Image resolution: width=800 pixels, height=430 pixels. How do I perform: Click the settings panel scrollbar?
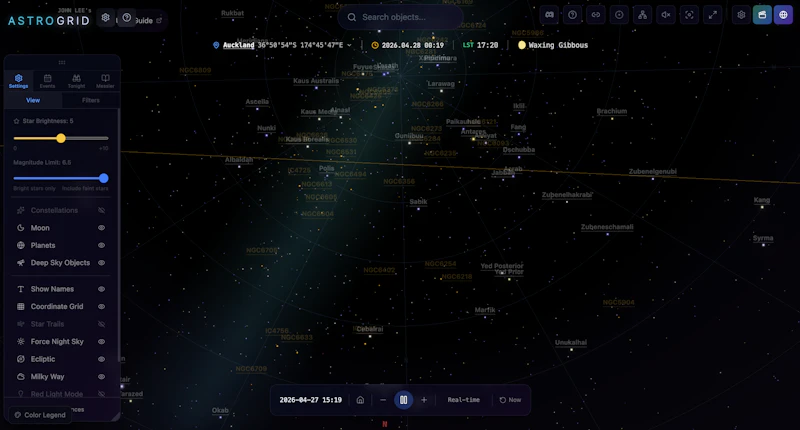[119, 235]
